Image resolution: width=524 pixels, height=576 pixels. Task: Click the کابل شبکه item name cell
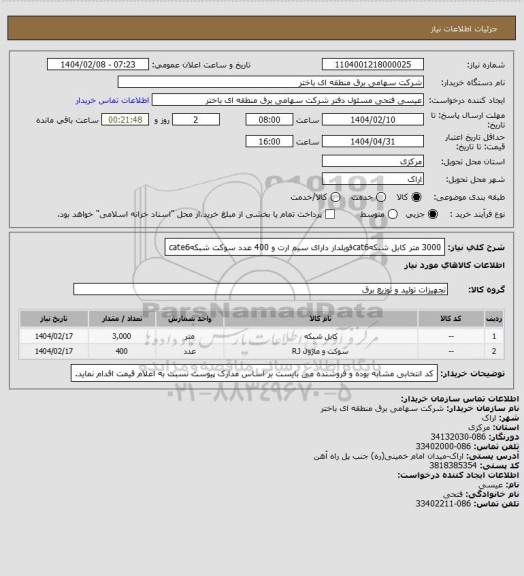320,336
